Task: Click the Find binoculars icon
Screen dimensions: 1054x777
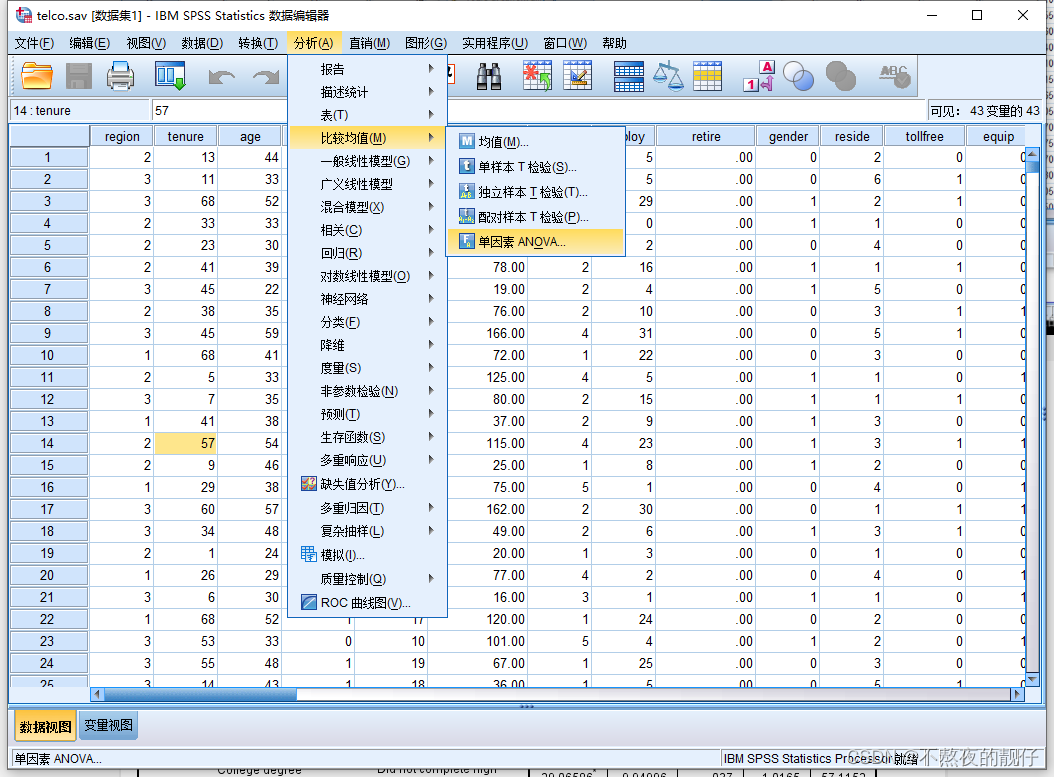Action: tap(489, 76)
